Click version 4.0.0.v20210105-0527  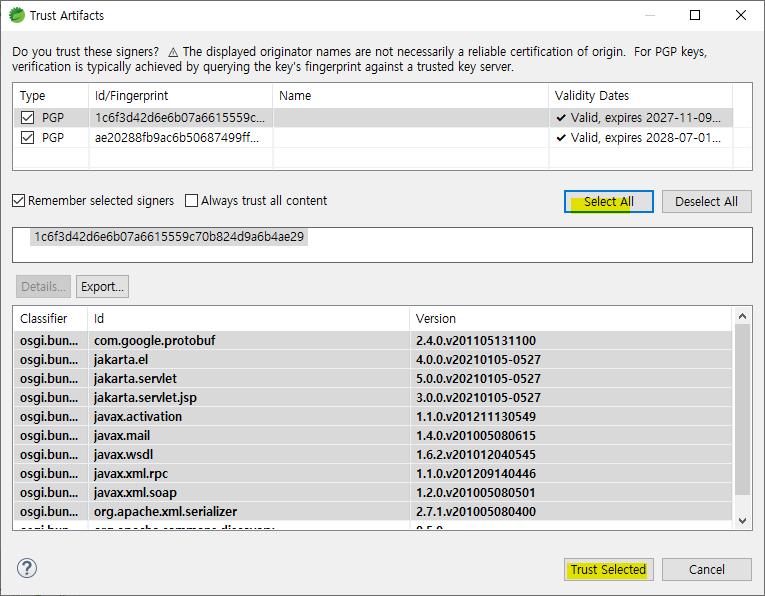[478, 359]
